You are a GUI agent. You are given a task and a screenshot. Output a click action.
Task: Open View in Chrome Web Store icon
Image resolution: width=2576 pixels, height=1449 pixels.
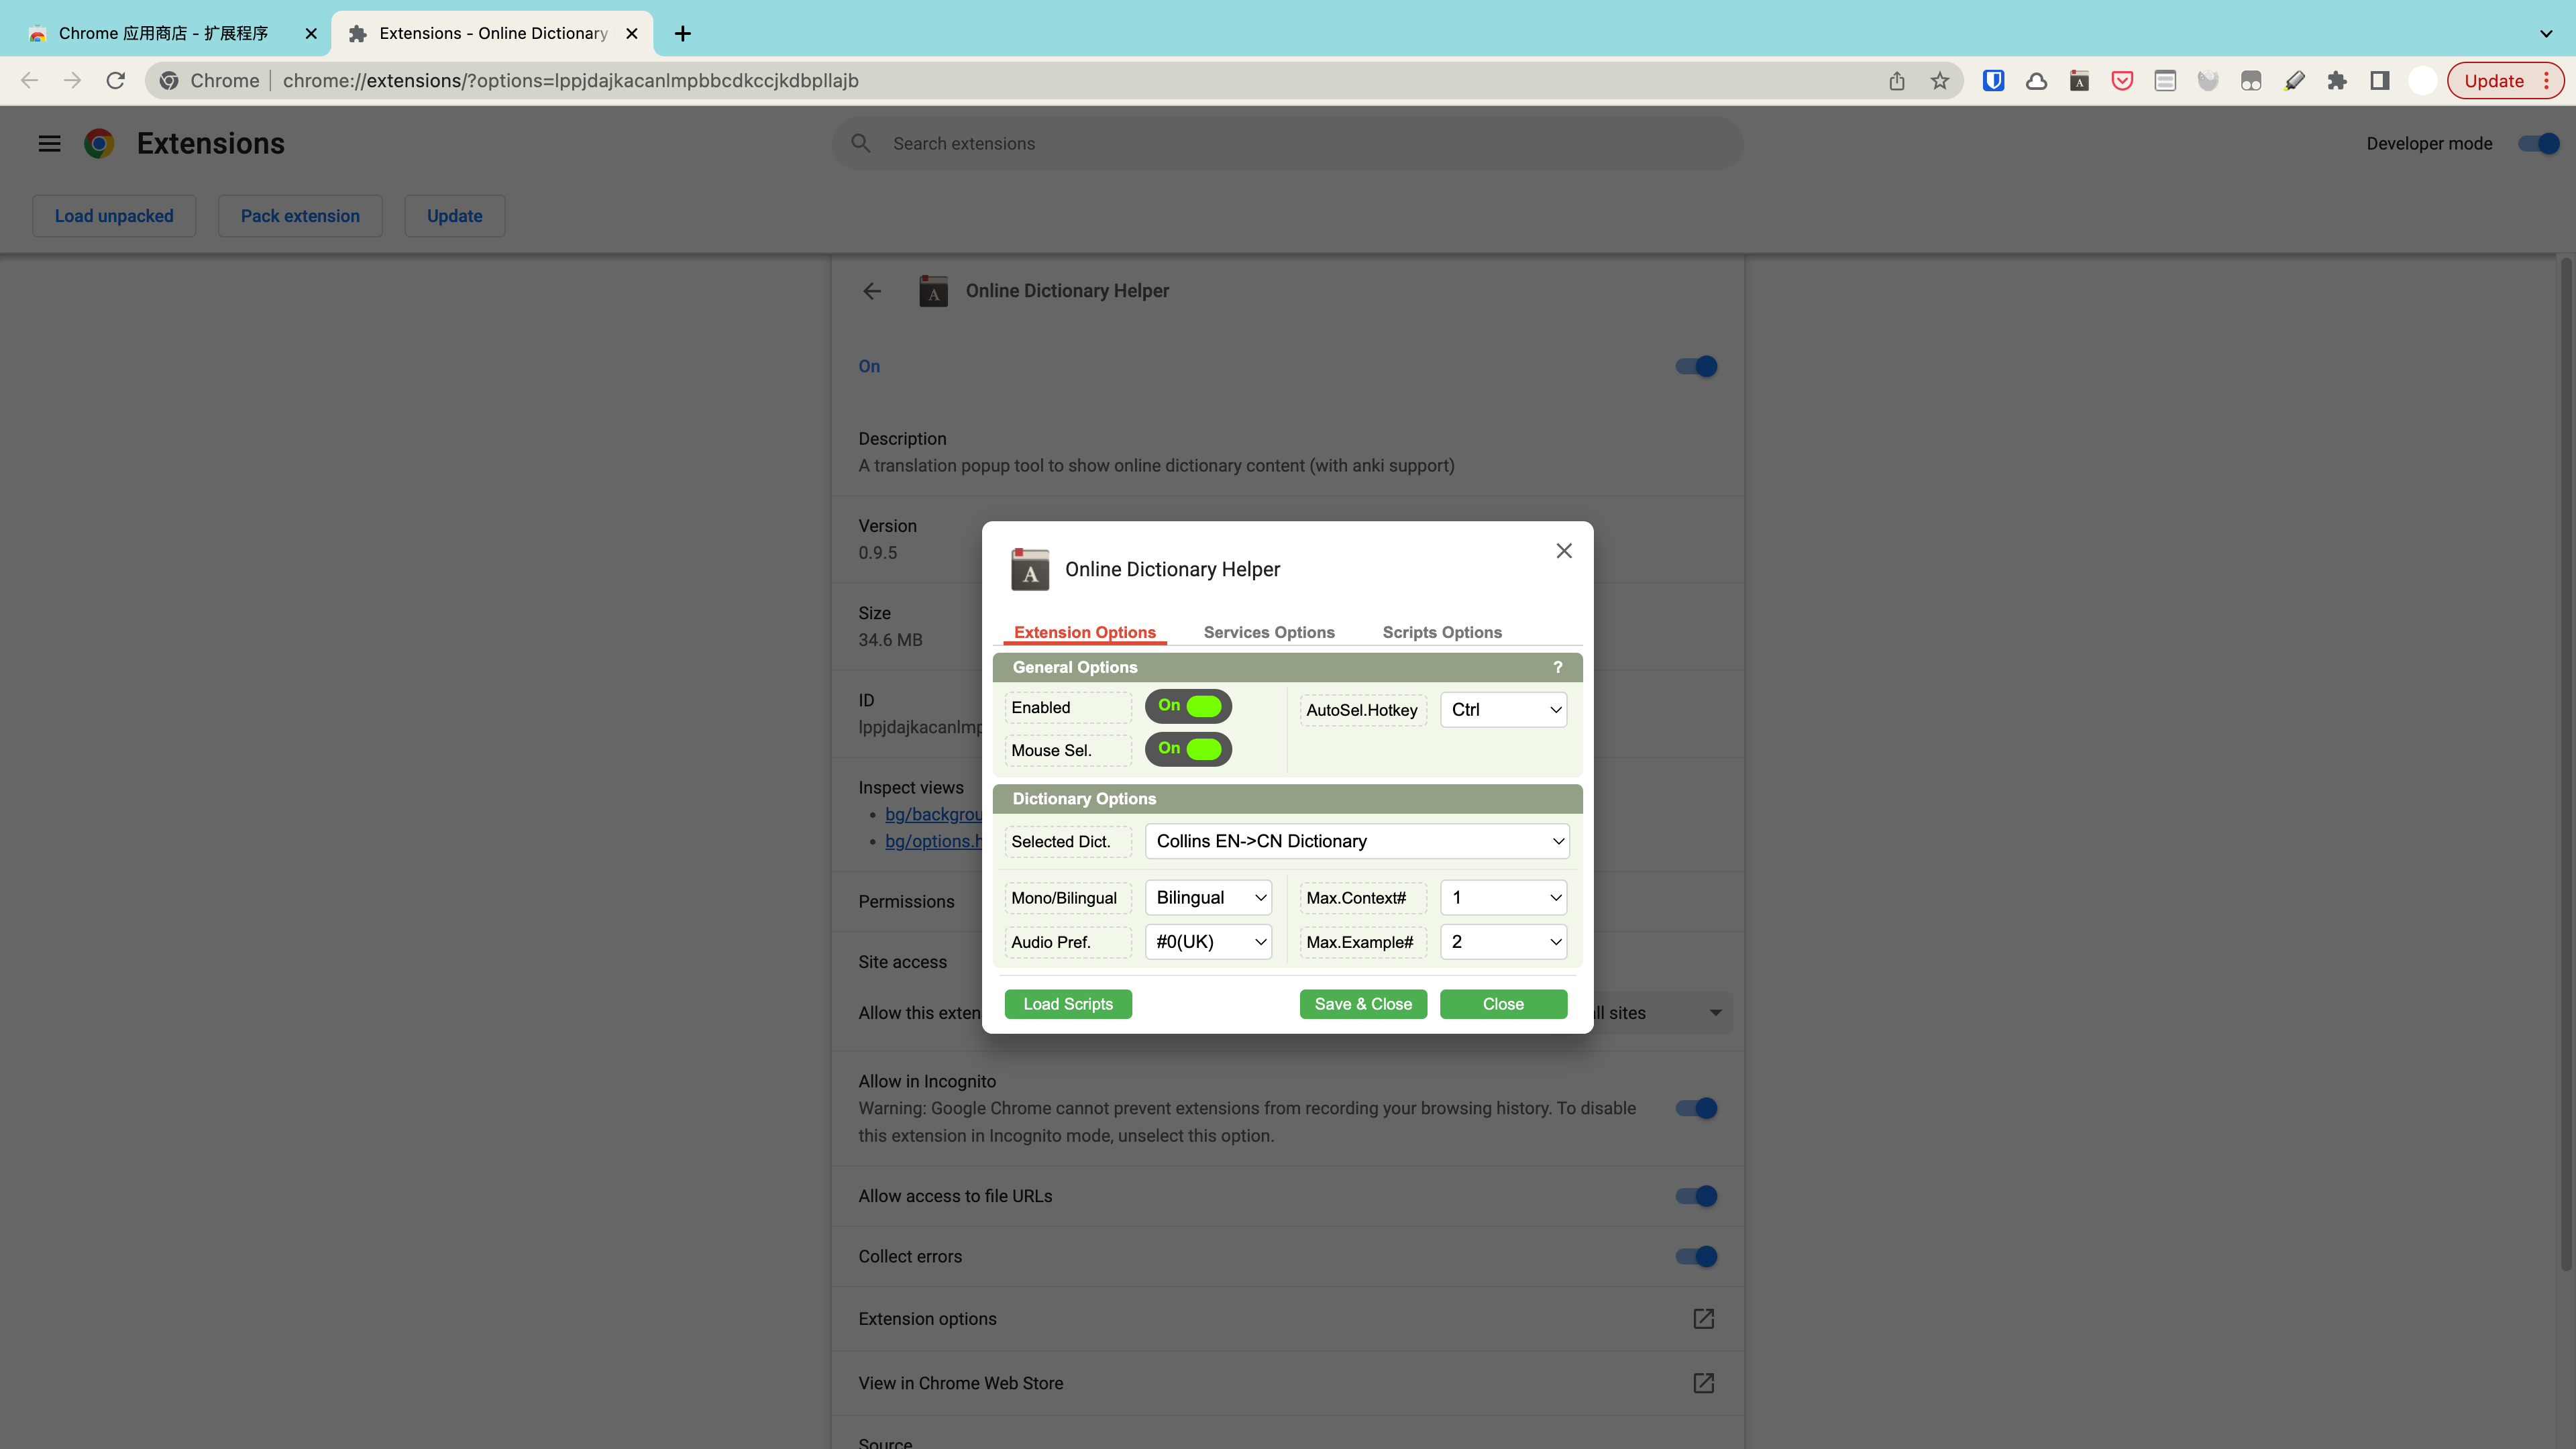(1704, 1383)
